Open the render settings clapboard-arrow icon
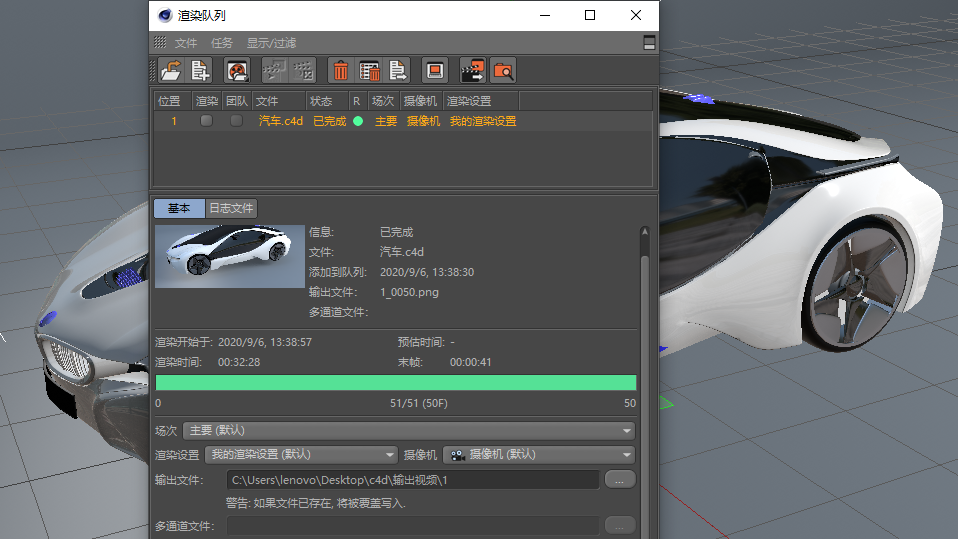The width and height of the screenshot is (958, 539). (472, 71)
